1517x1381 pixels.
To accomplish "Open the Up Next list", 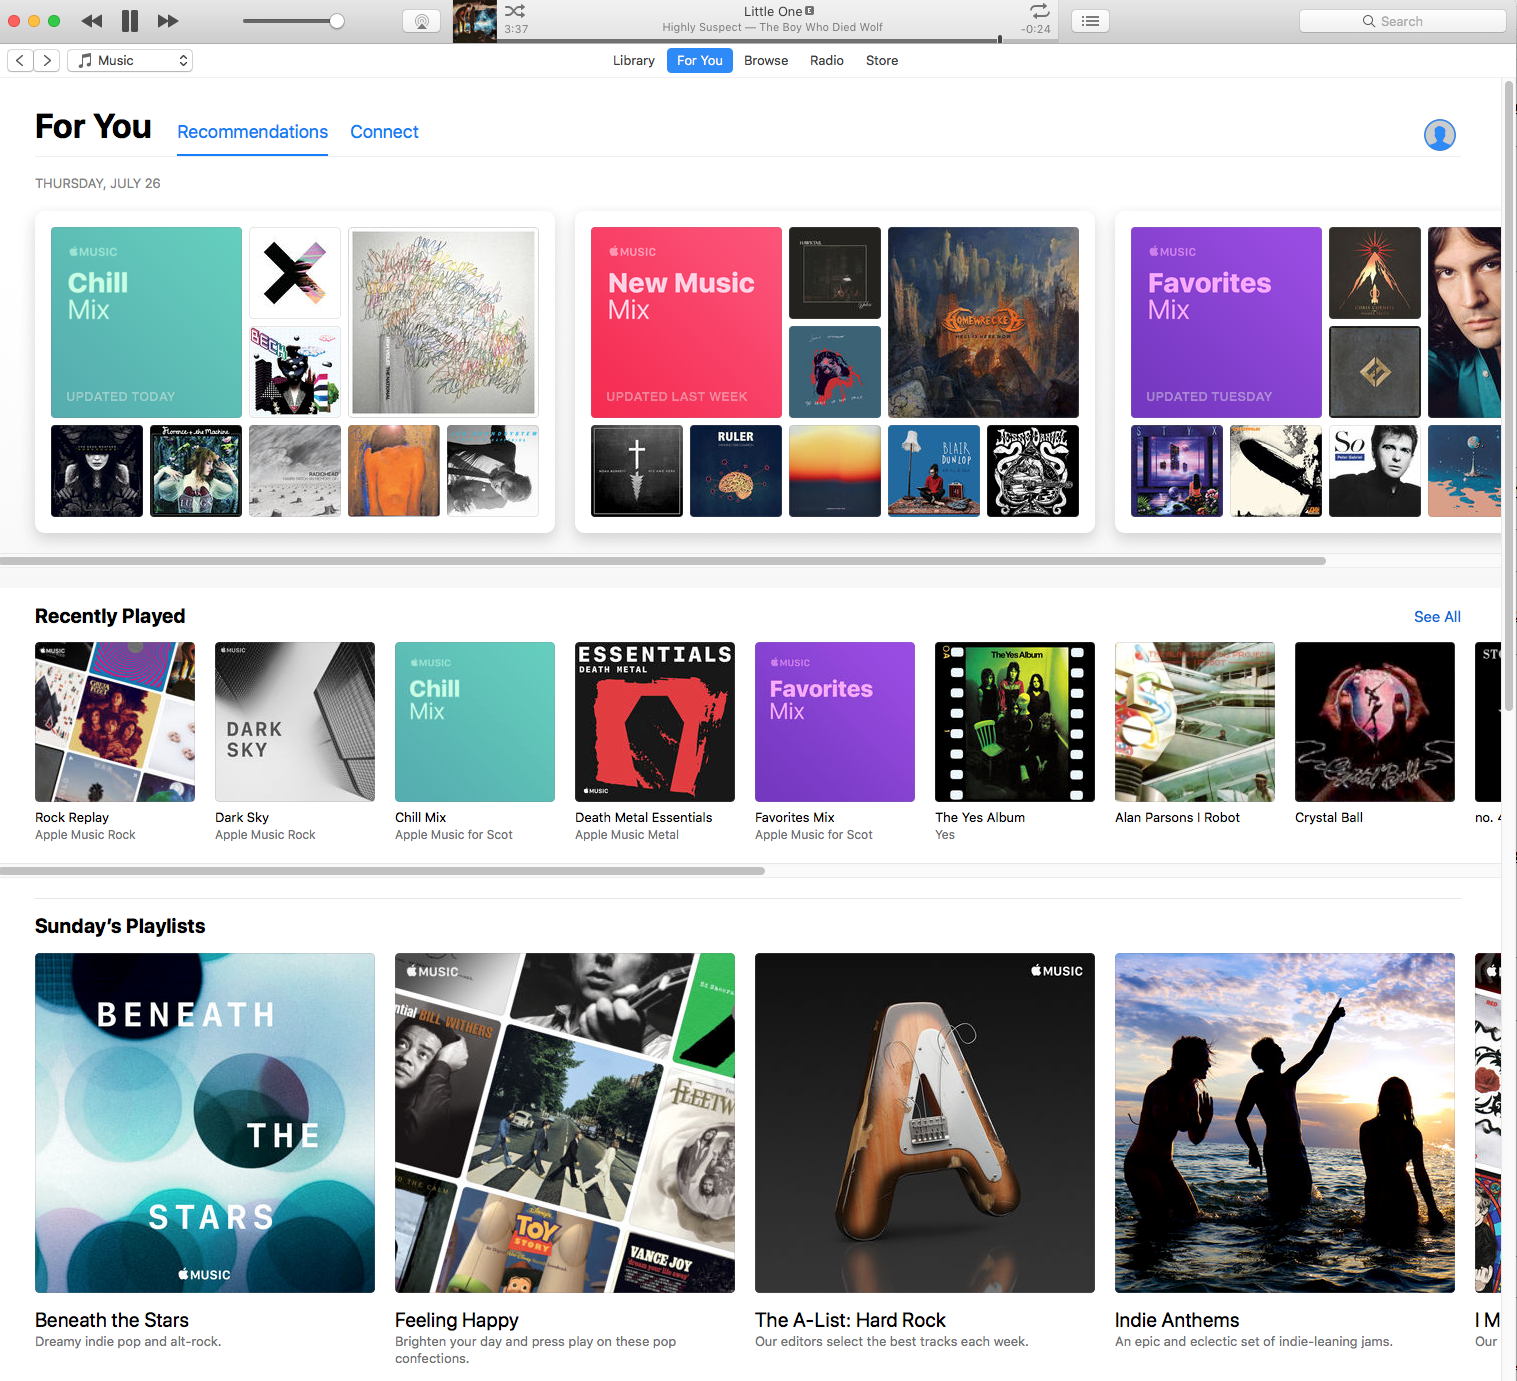I will click(1090, 21).
